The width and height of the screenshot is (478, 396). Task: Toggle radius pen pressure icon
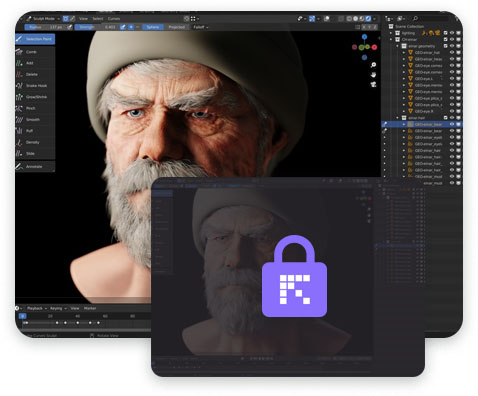(69, 27)
